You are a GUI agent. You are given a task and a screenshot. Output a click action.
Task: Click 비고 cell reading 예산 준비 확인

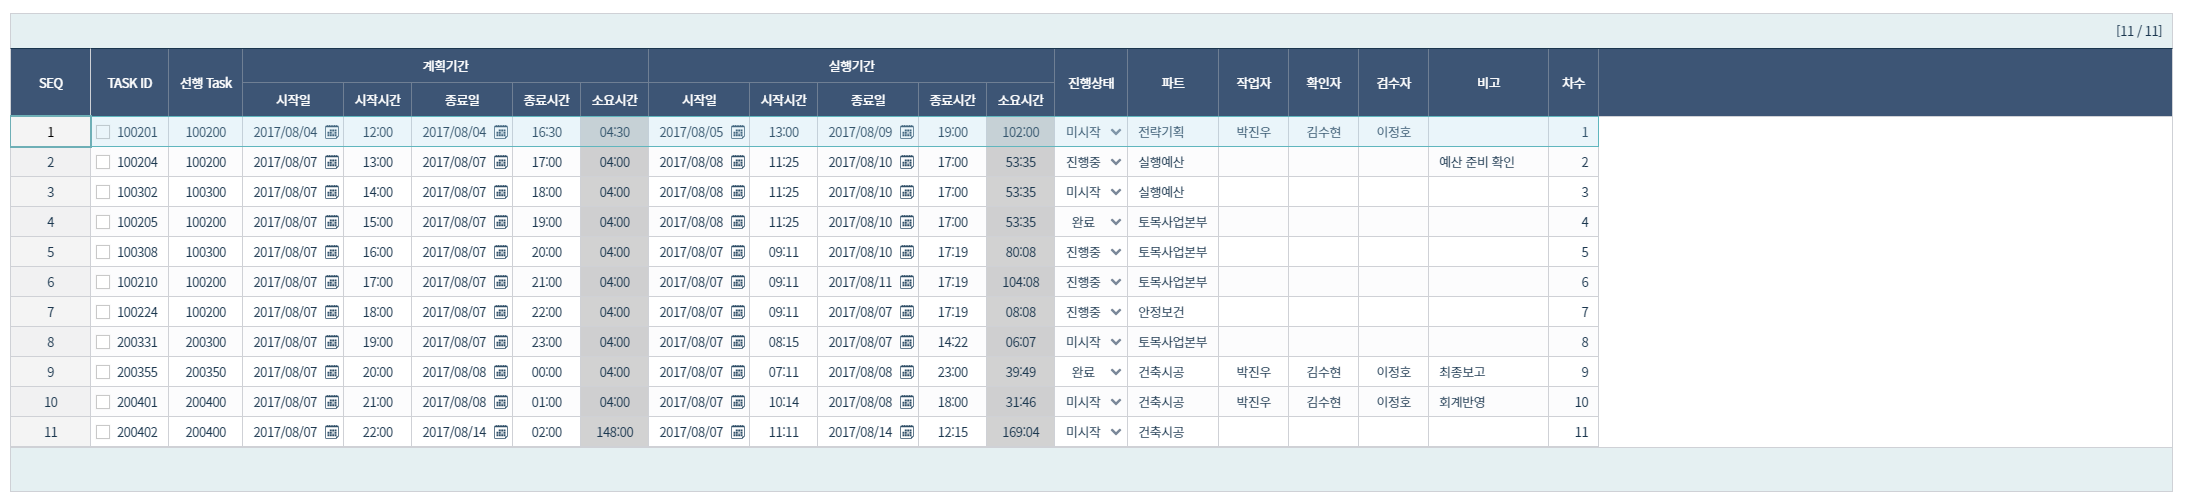tap(1476, 162)
